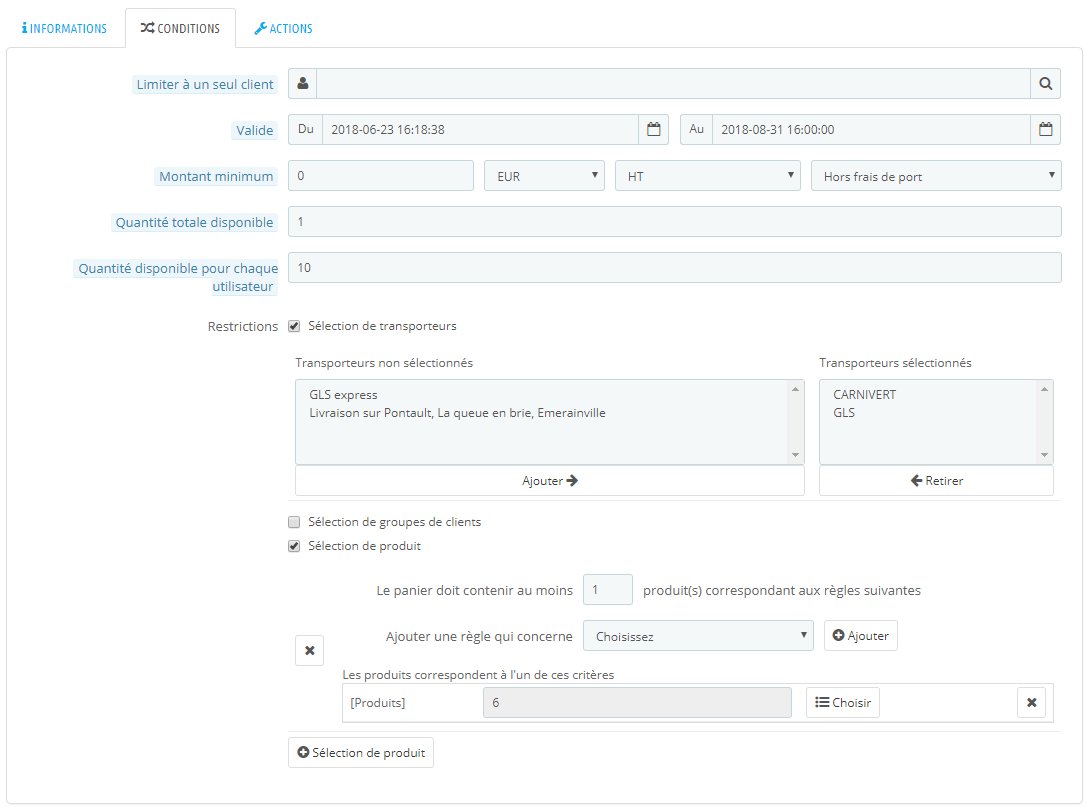Click 'Quantité disponible pour chaque utilisateur' label
Viewport: 1087px width, 810px height.
pyautogui.click(x=177, y=277)
